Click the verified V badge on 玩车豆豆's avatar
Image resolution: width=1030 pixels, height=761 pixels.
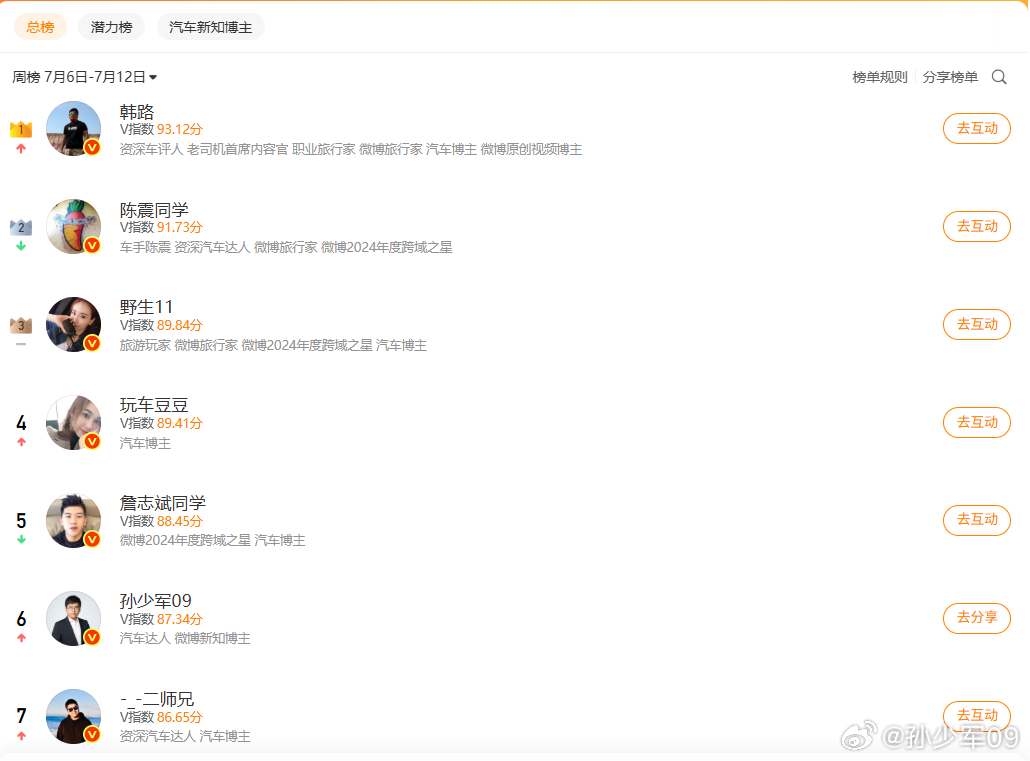coord(93,441)
